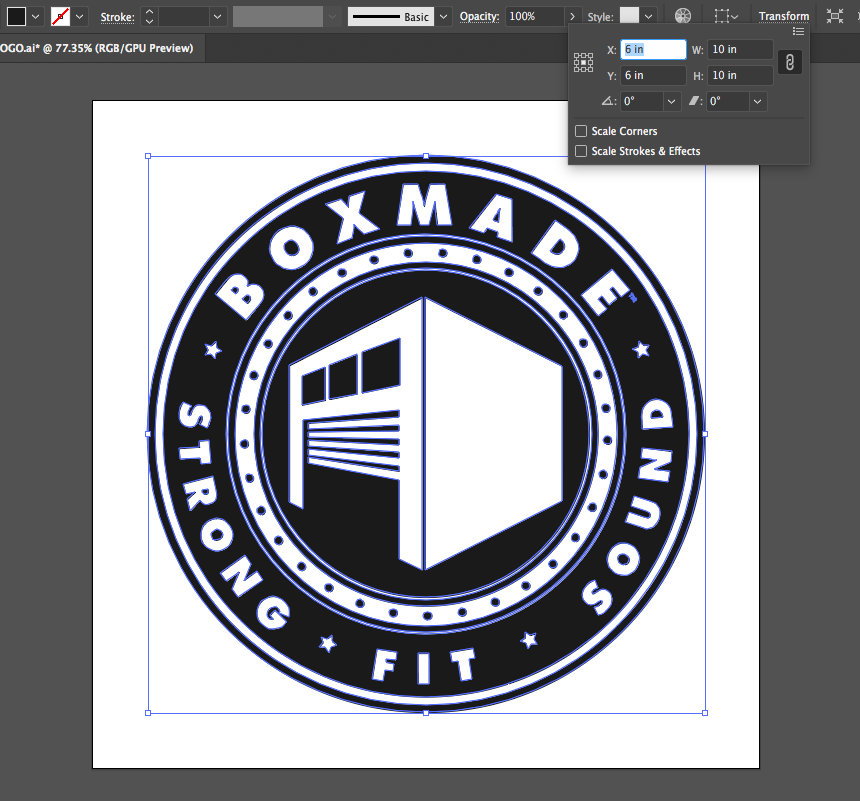
Task: Click the rotate angle field
Action: click(x=642, y=101)
